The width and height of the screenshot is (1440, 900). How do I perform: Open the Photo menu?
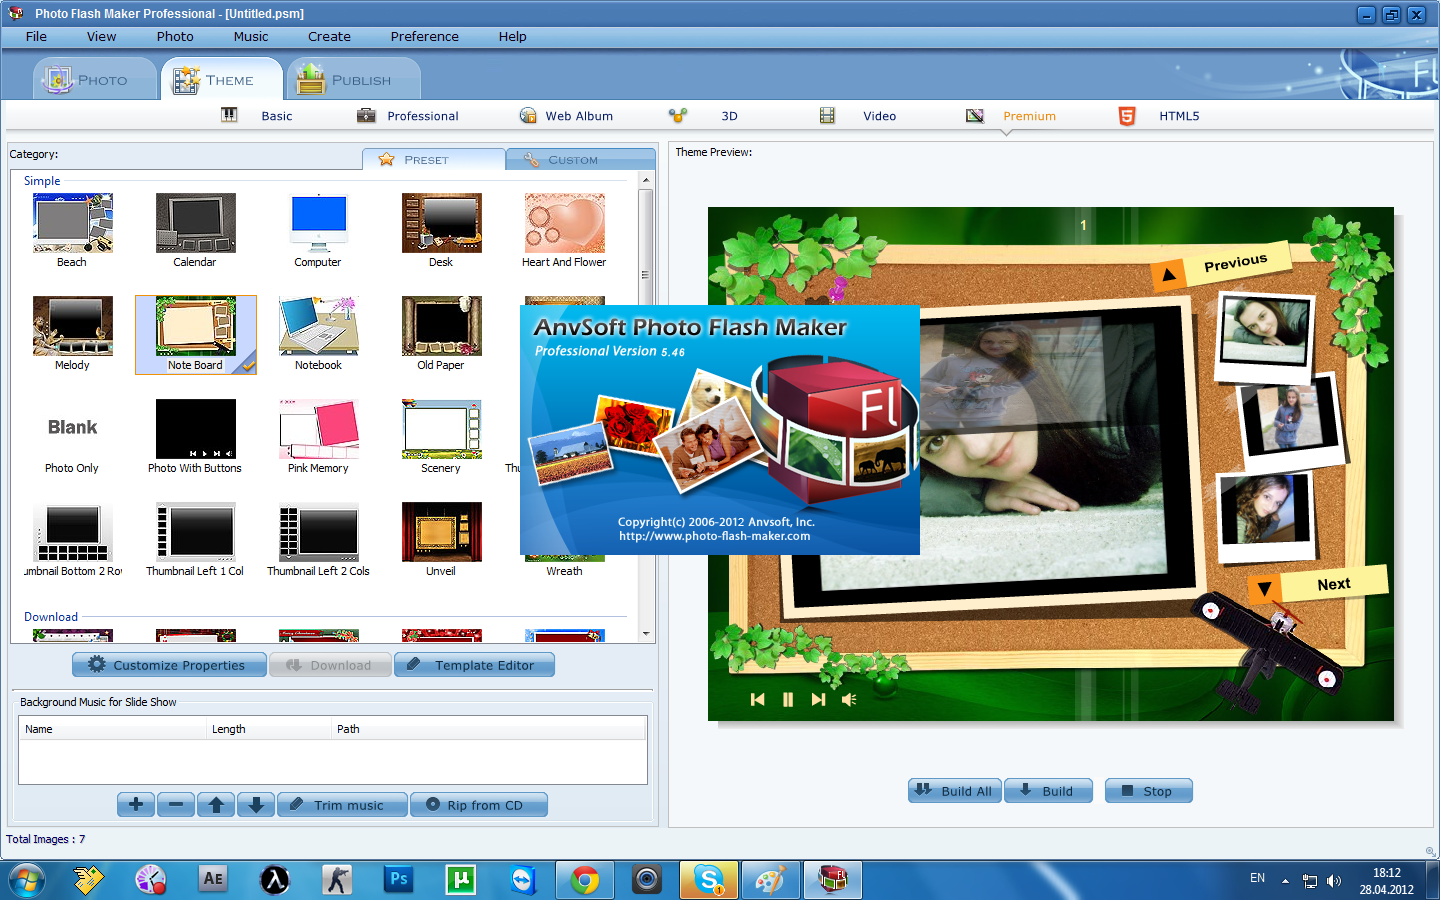[175, 36]
